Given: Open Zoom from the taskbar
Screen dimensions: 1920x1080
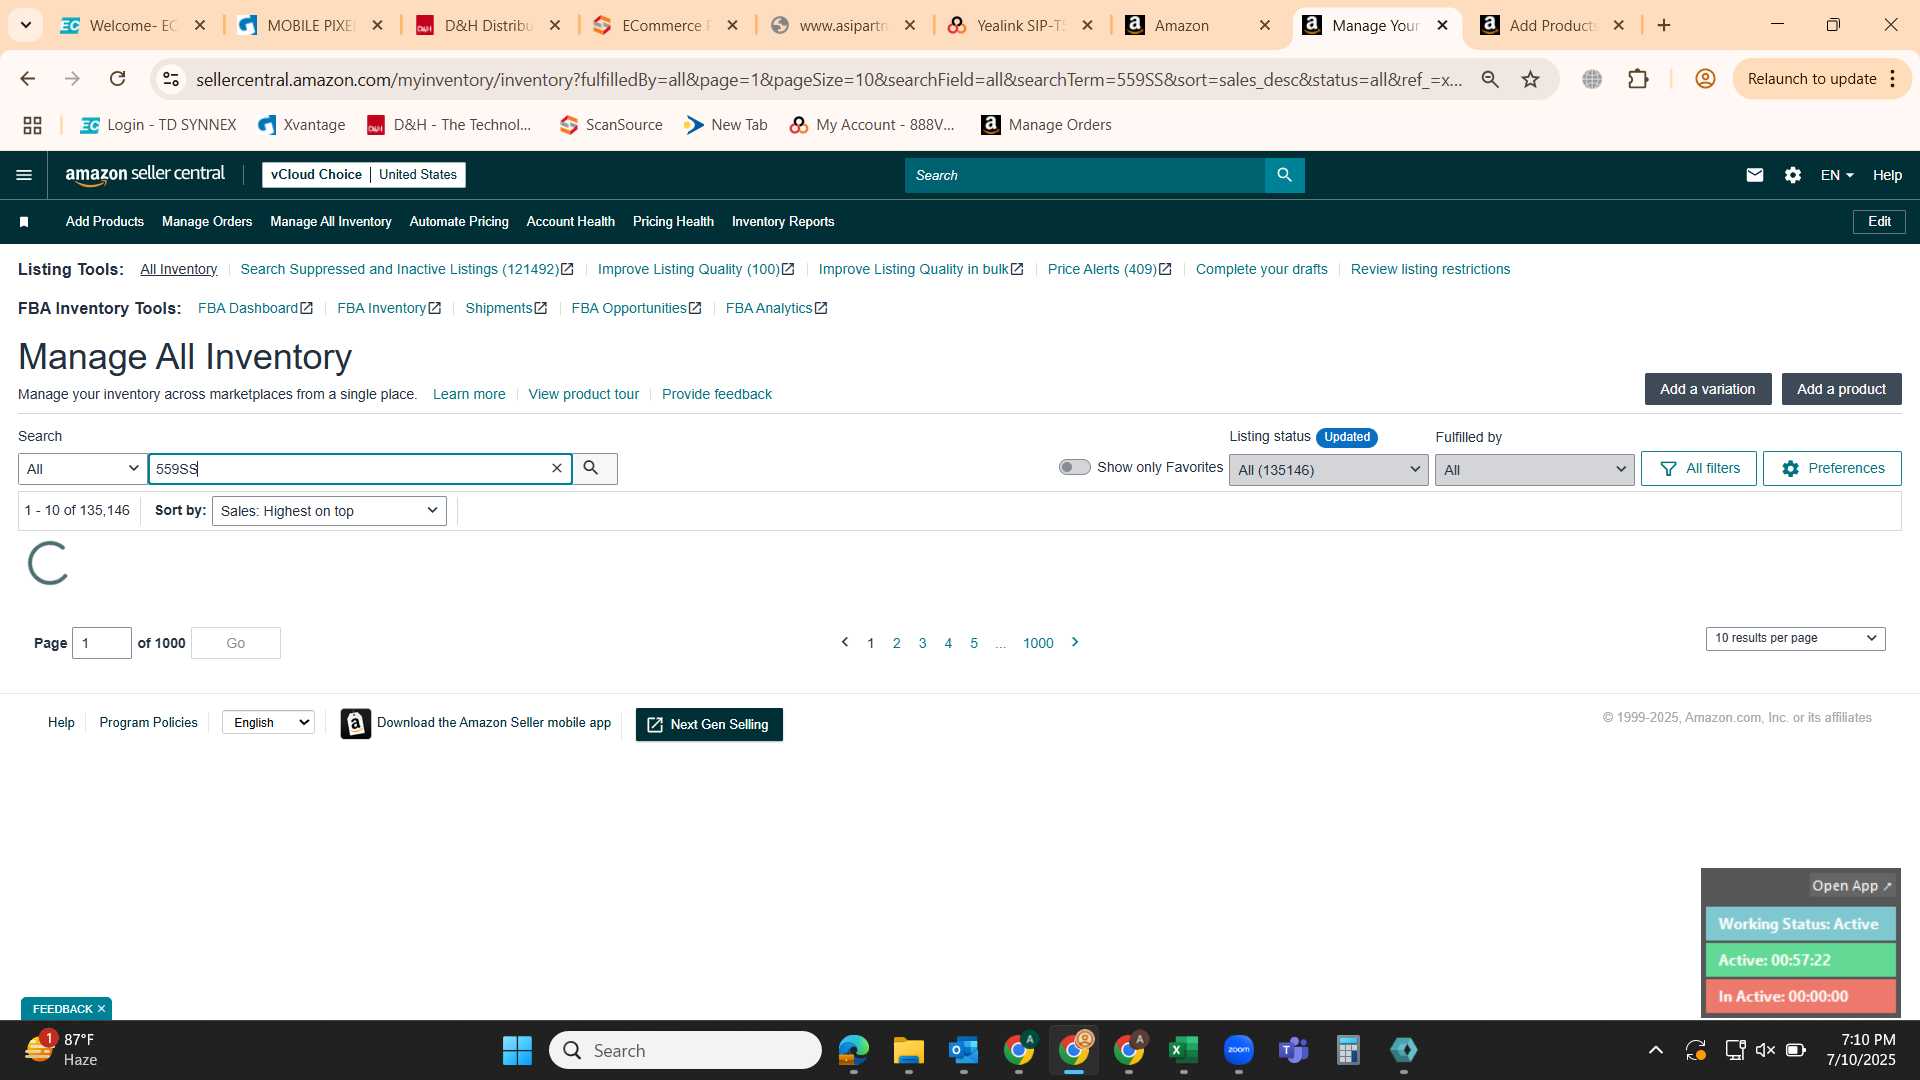Looking at the screenshot, I should [1238, 1050].
